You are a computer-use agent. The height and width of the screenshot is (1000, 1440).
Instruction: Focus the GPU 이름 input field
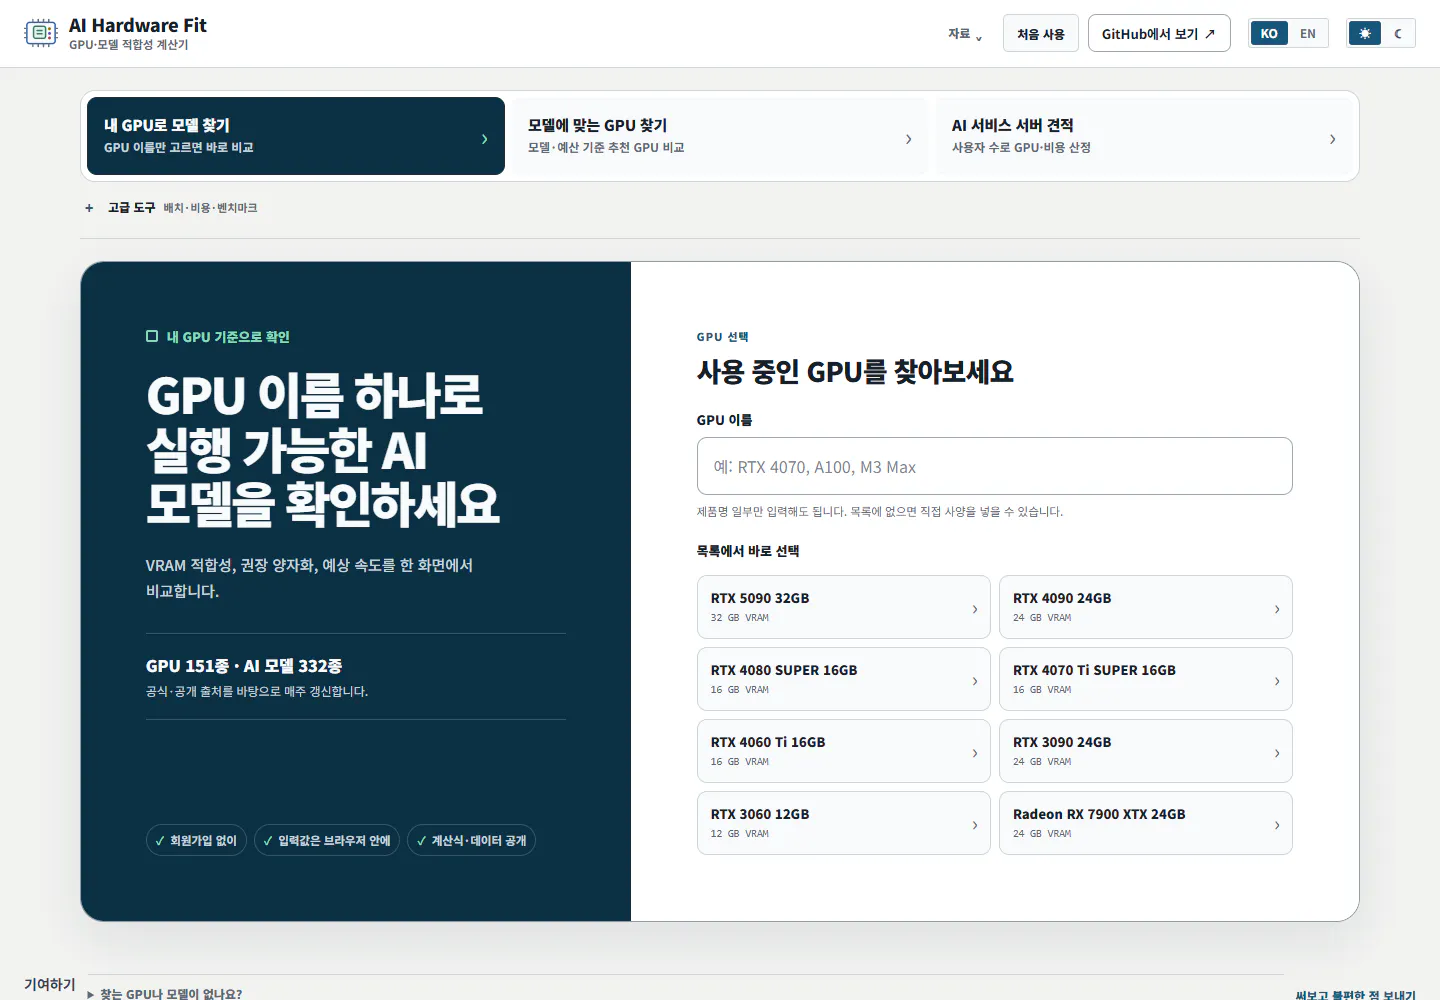point(994,466)
